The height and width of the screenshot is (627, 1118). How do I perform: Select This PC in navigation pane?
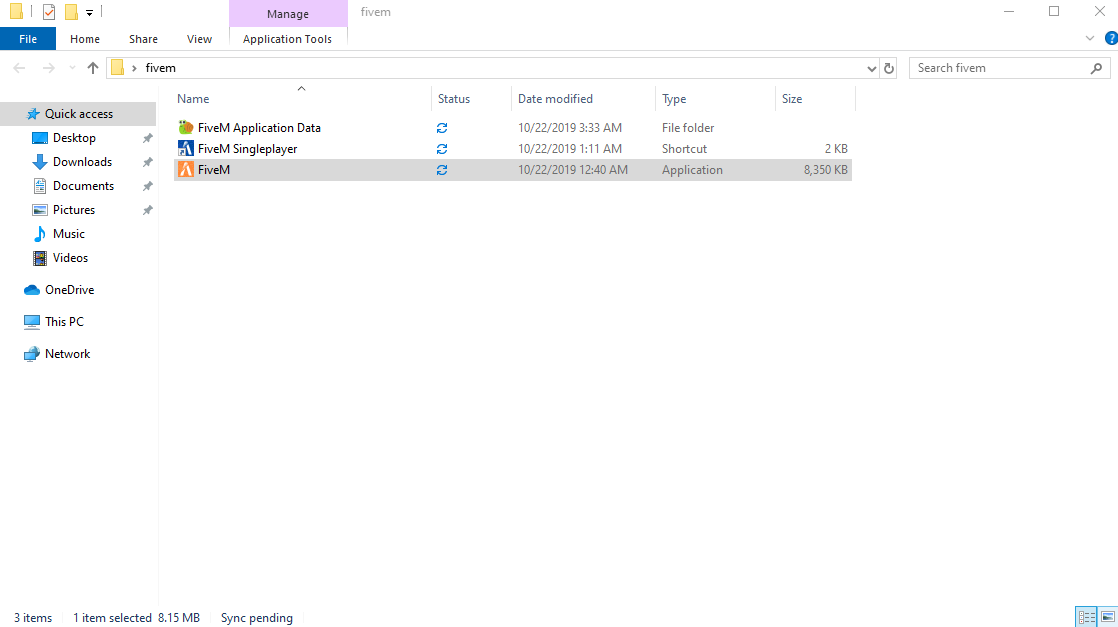[x=64, y=322]
